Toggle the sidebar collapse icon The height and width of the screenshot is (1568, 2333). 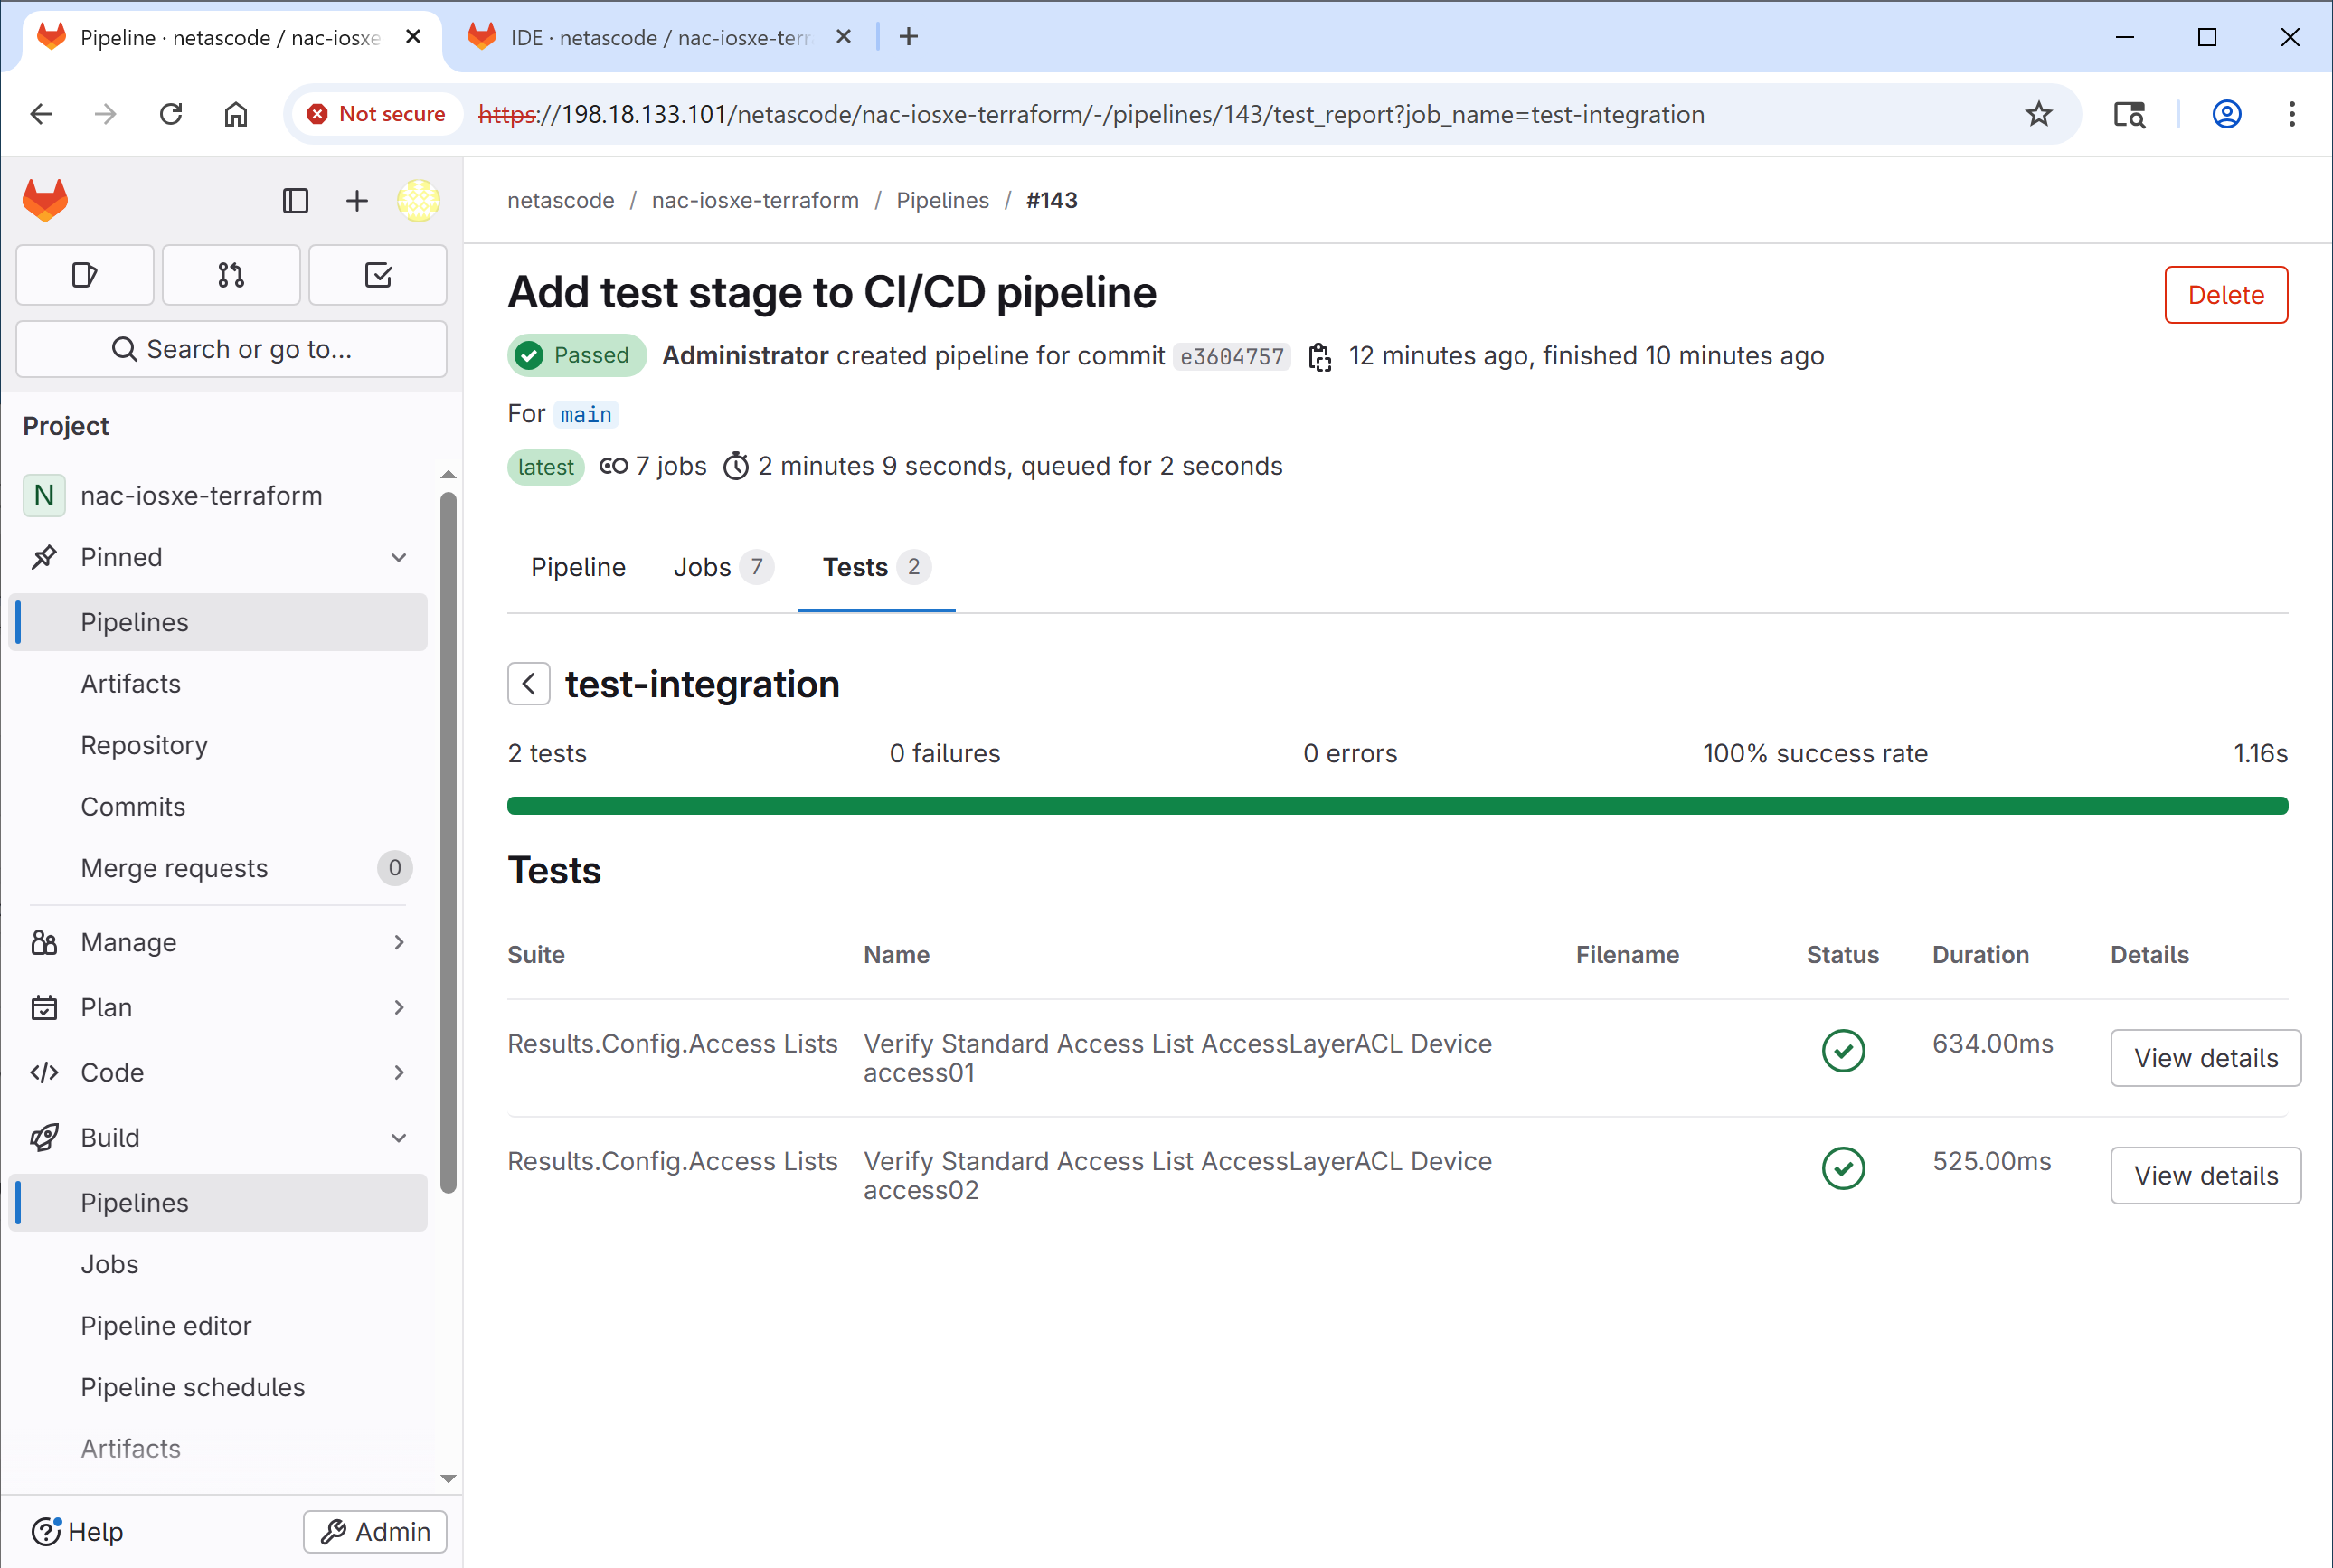295,201
